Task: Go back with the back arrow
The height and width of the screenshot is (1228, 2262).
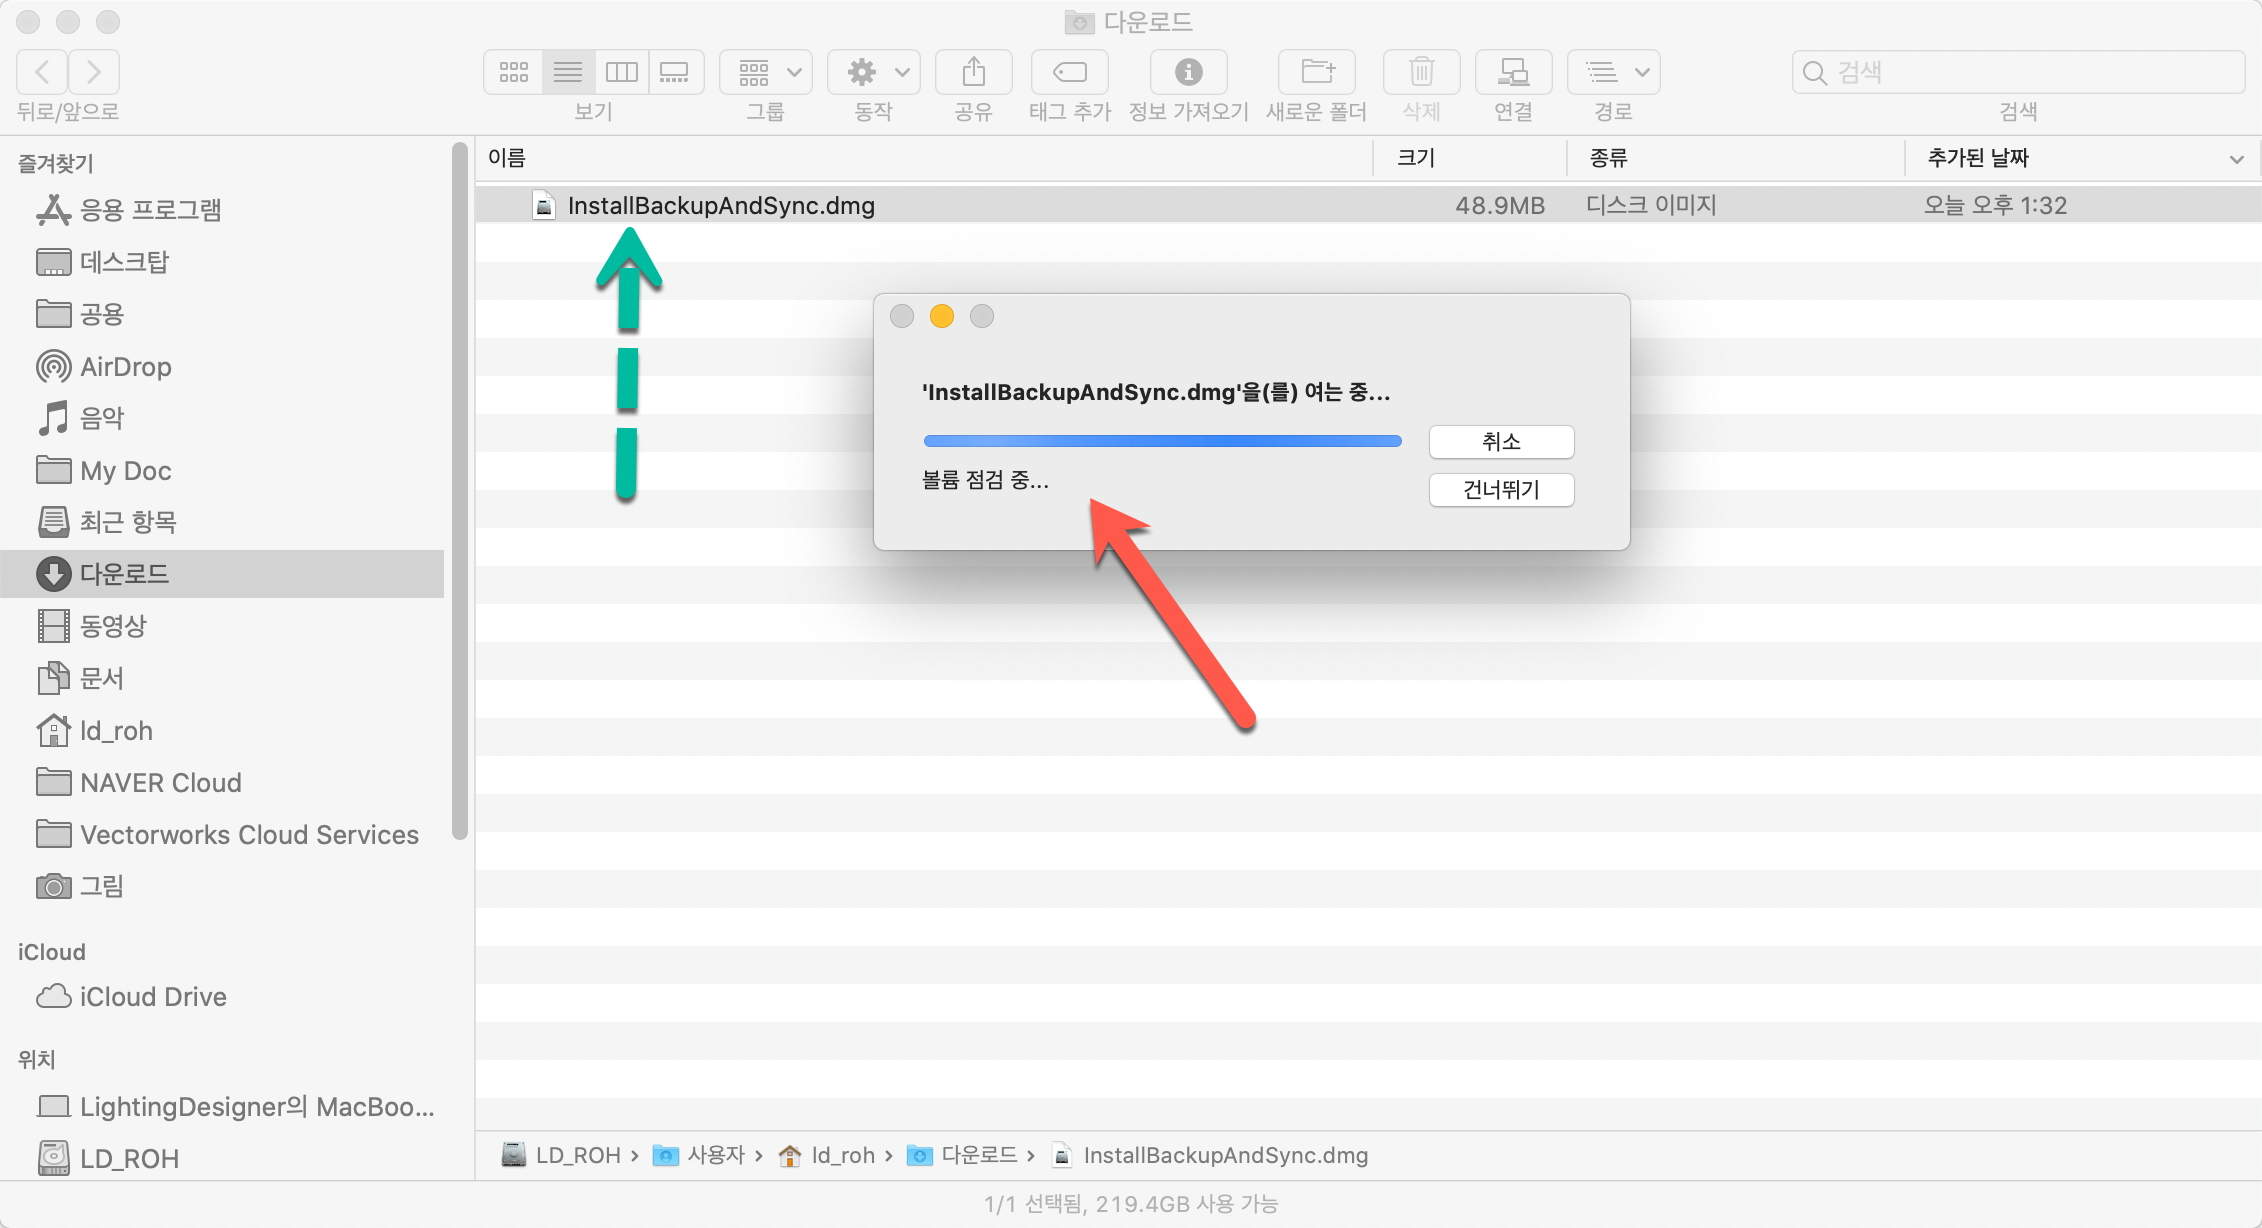Action: (x=43, y=72)
